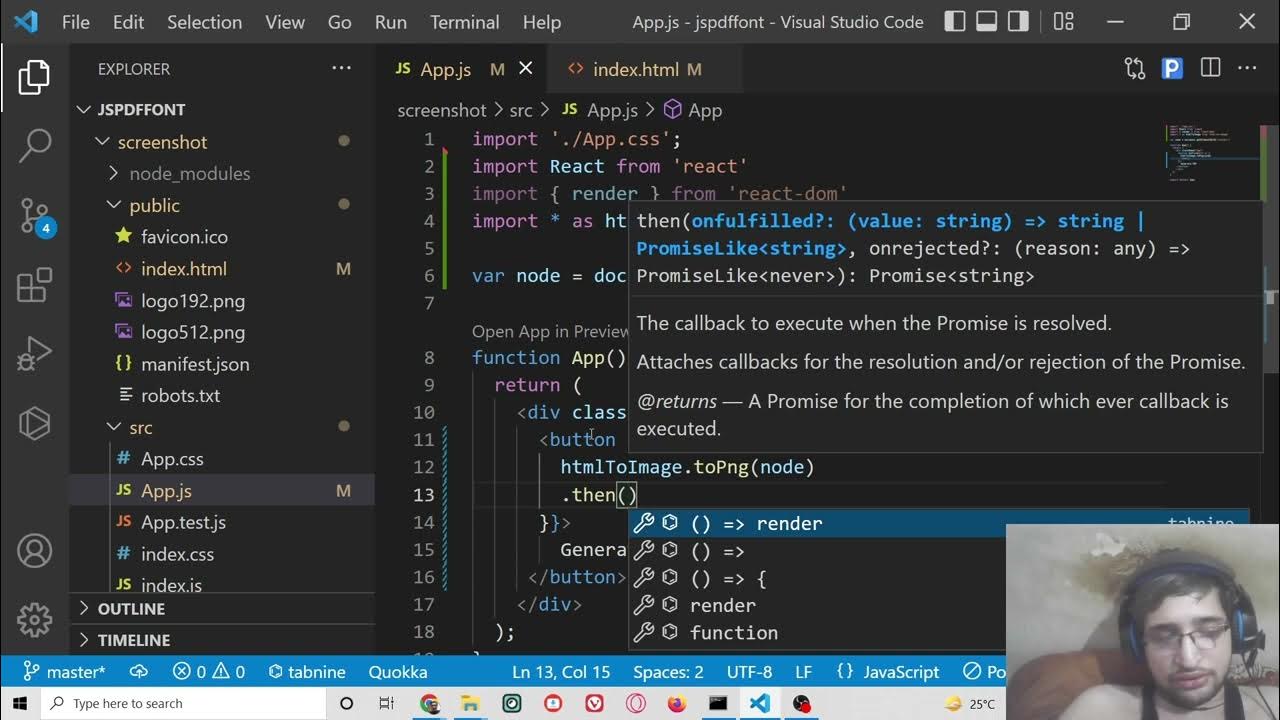
Task: Click the master branch status bar button
Action: (64, 672)
